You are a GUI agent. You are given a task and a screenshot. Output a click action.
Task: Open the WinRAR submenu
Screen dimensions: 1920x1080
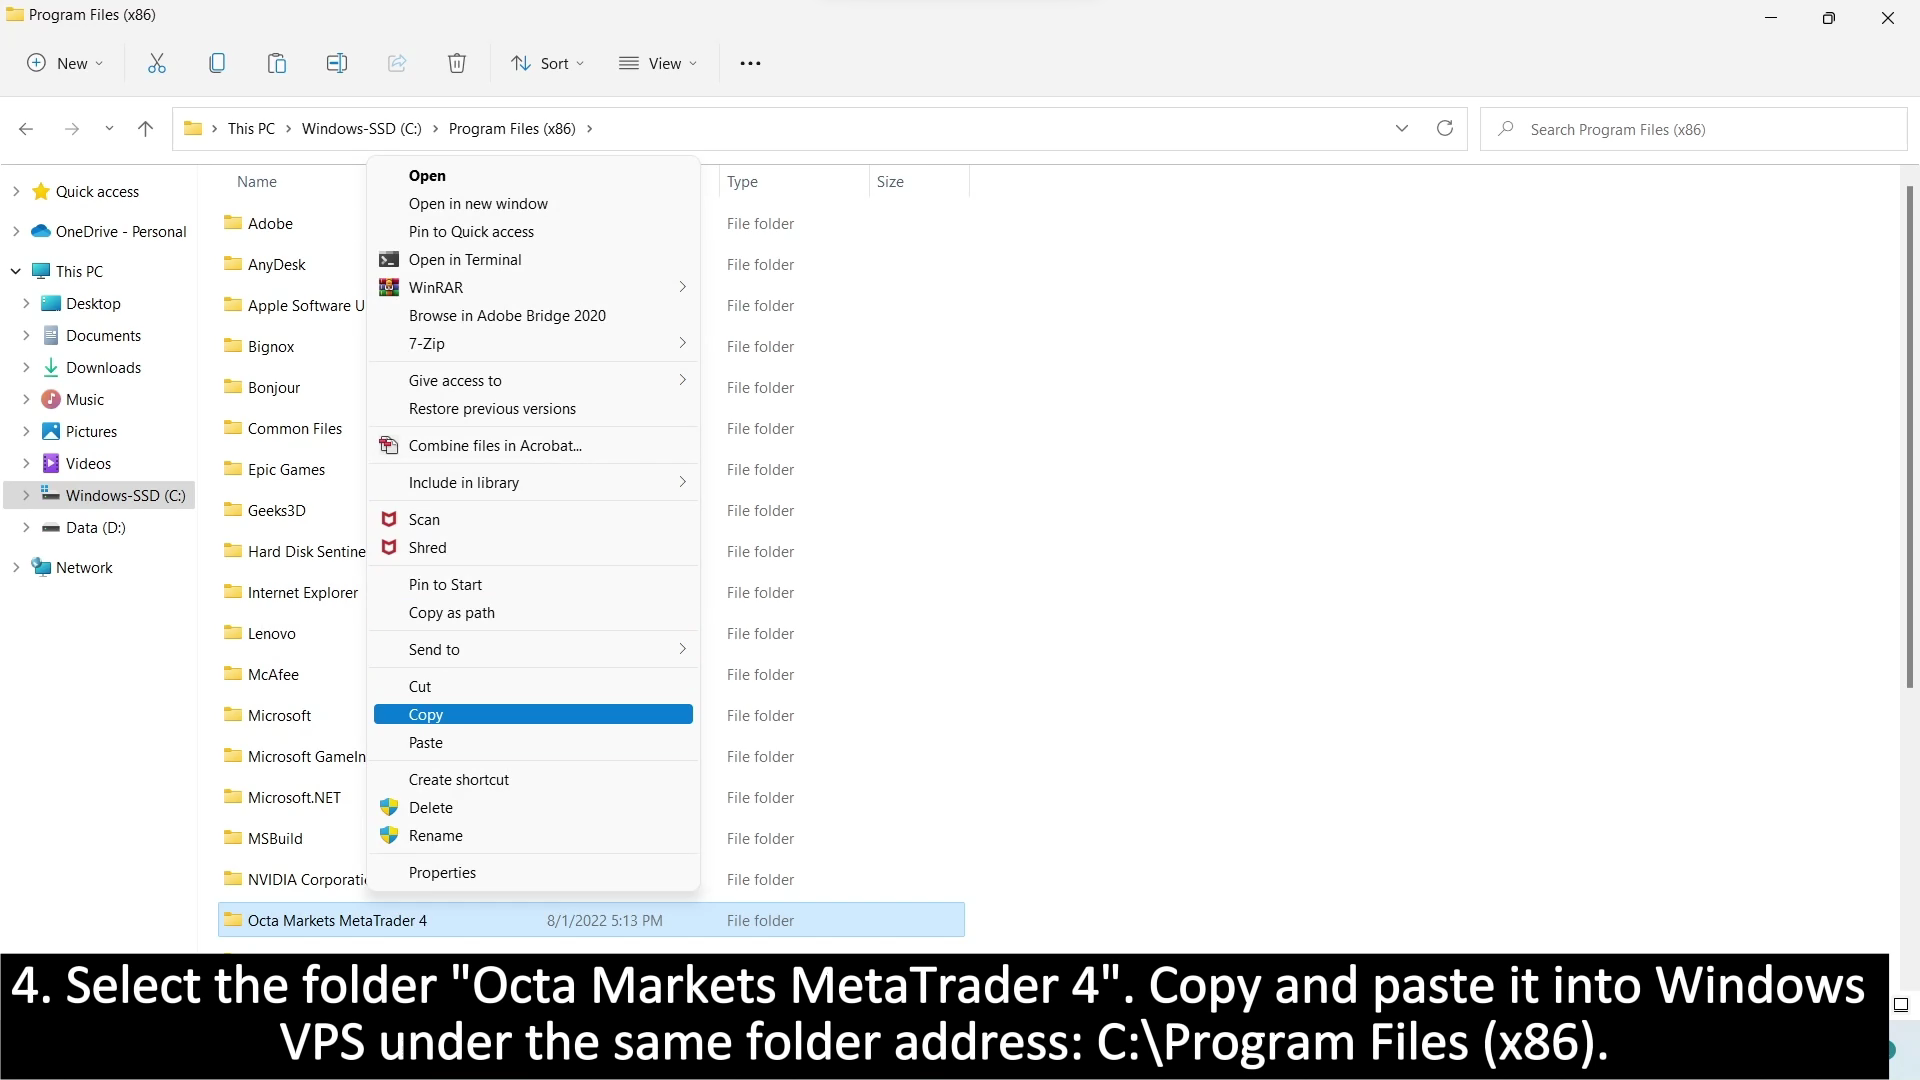coord(435,287)
